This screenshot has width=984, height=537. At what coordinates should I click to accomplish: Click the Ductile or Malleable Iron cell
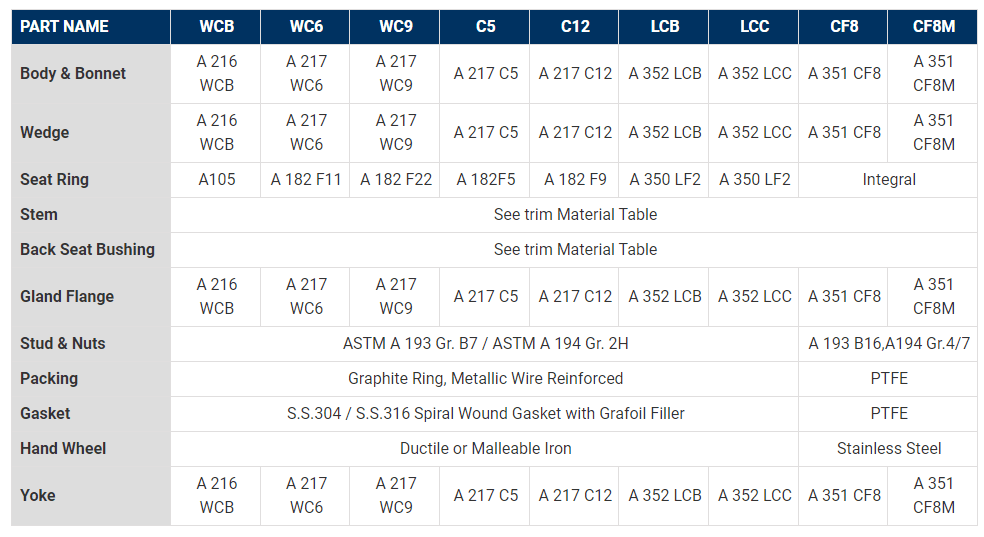coord(485,448)
